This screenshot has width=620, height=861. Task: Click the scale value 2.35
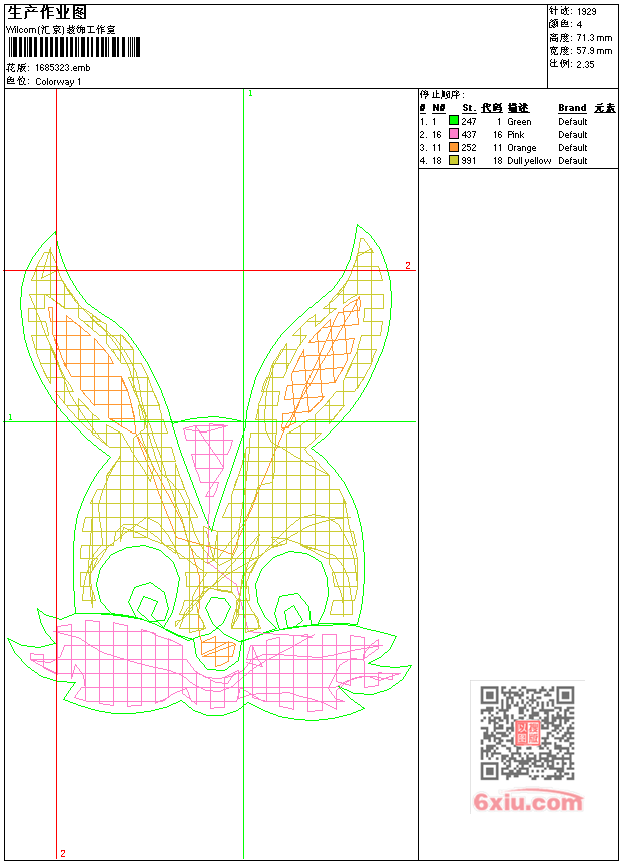point(585,64)
